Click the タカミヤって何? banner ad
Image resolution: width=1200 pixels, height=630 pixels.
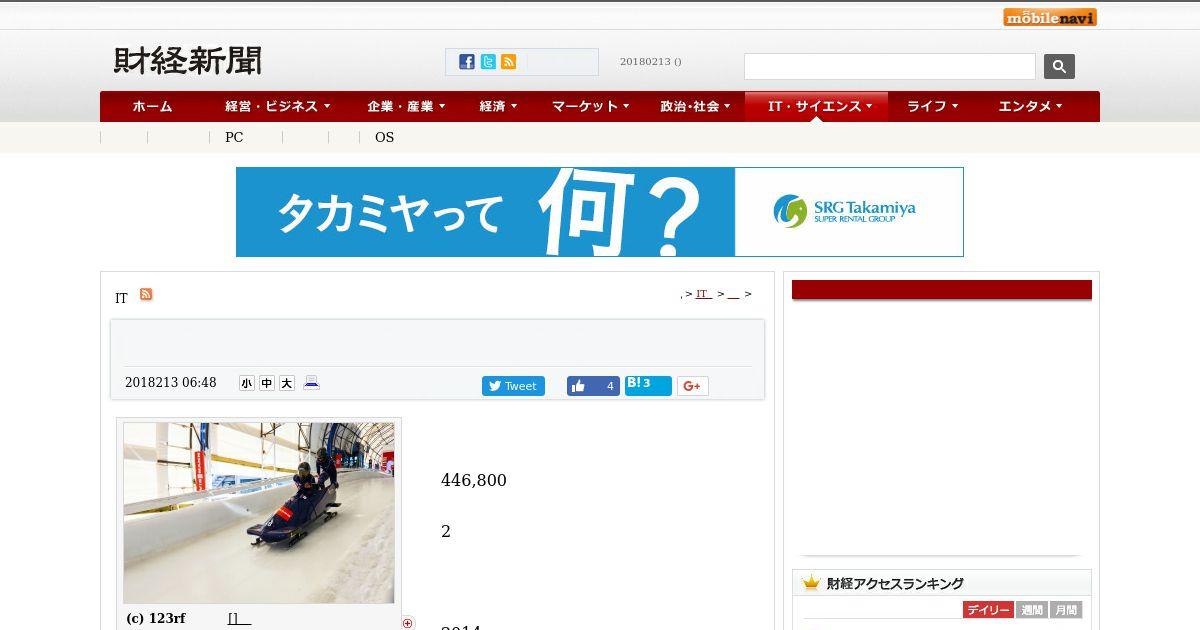[x=600, y=212]
